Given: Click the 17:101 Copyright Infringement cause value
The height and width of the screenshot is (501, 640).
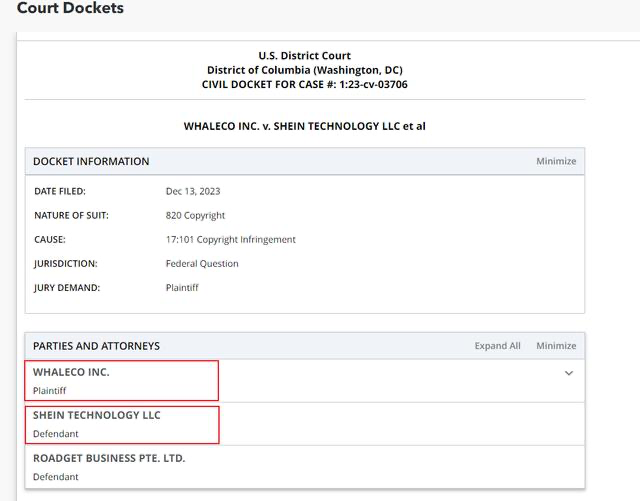Looking at the screenshot, I should pyautogui.click(x=230, y=240).
